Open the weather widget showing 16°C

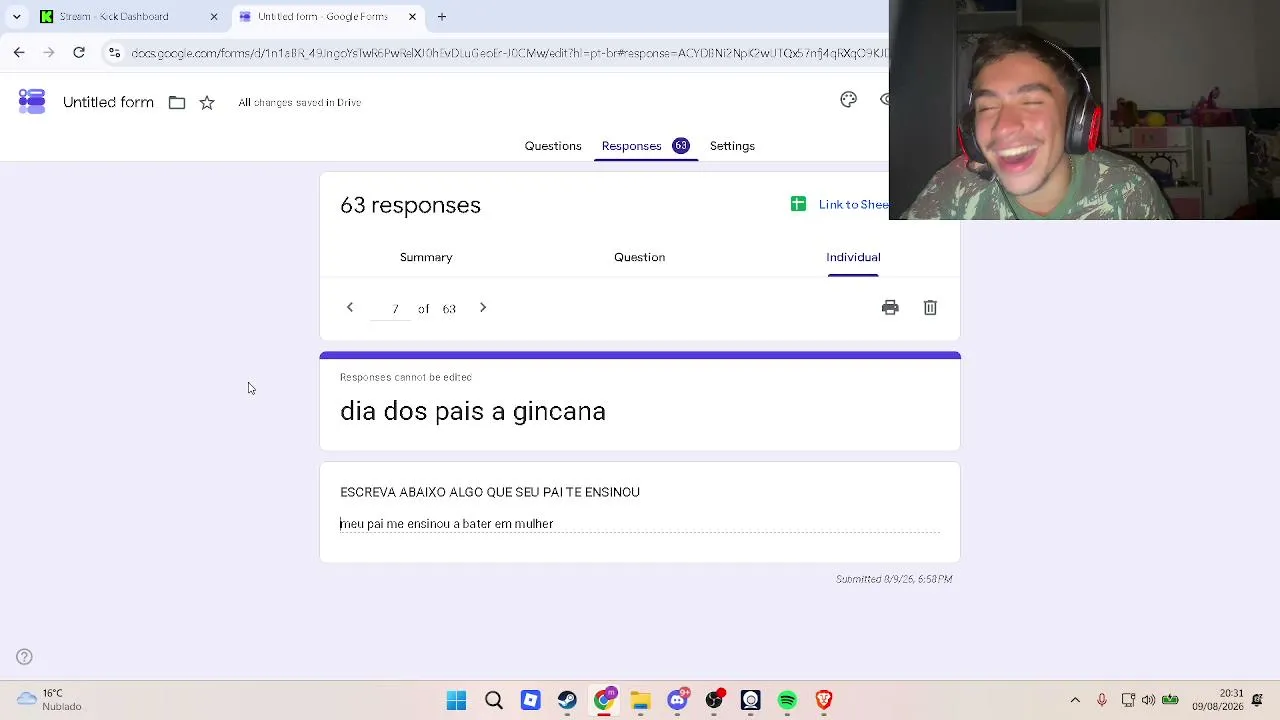point(48,700)
